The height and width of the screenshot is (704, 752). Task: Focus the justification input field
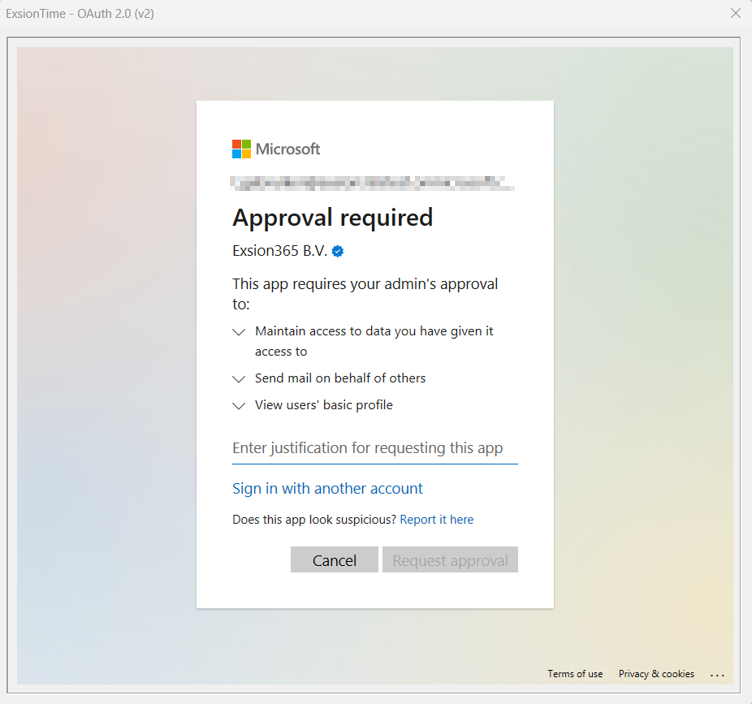point(374,448)
